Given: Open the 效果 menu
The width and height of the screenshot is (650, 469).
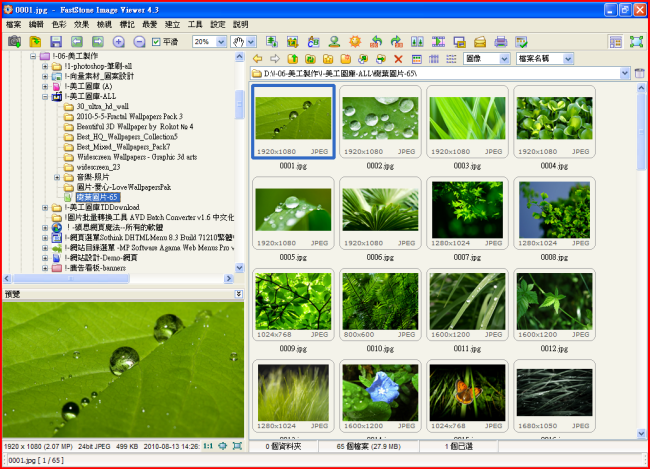Looking at the screenshot, I should click(x=81, y=24).
